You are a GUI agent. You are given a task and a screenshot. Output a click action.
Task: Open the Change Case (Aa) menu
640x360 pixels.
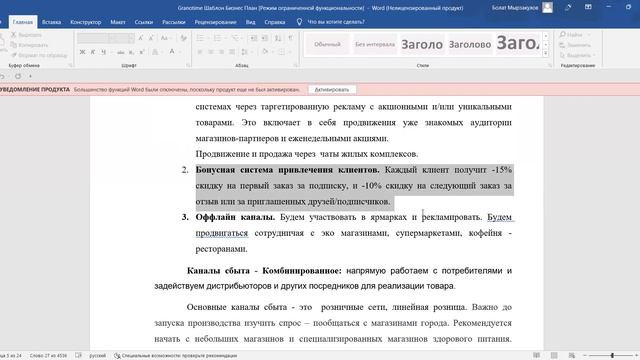164,38
